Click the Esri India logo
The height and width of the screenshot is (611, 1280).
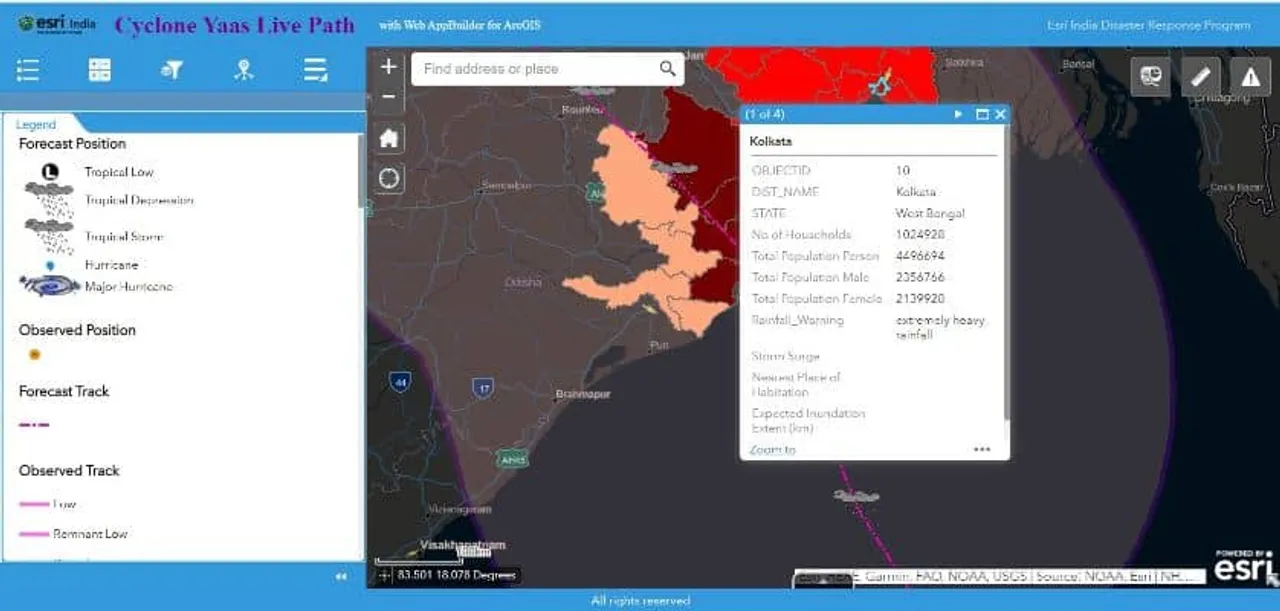[57, 23]
